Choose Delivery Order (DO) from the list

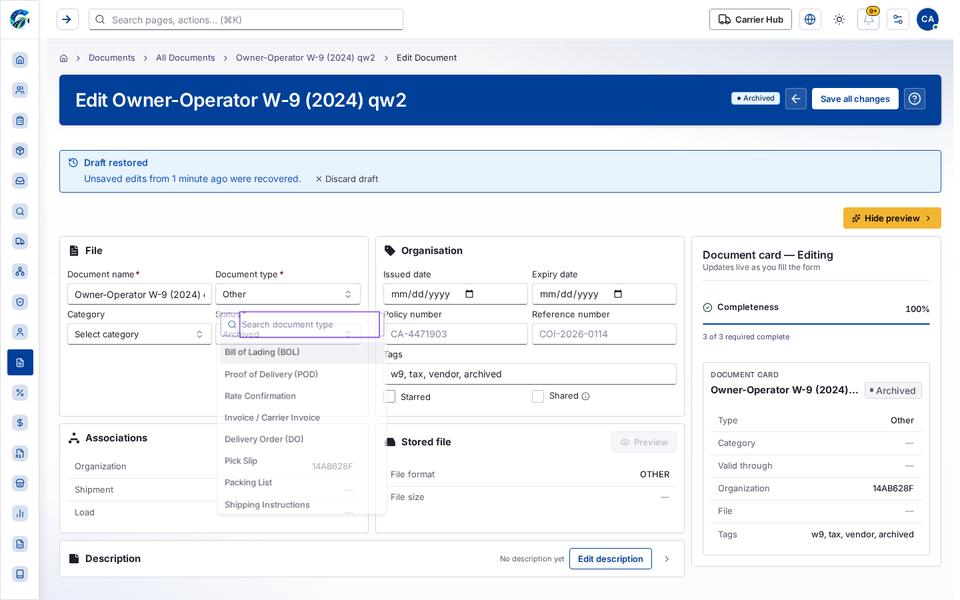click(x=302, y=439)
